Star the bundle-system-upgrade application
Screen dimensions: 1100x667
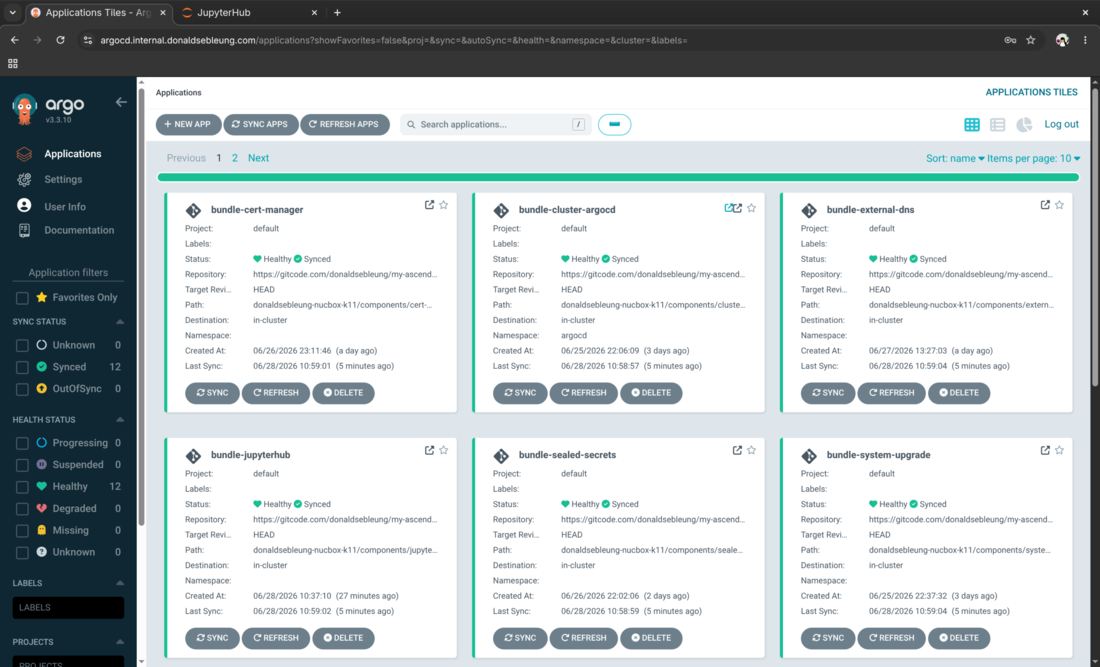coord(1059,450)
